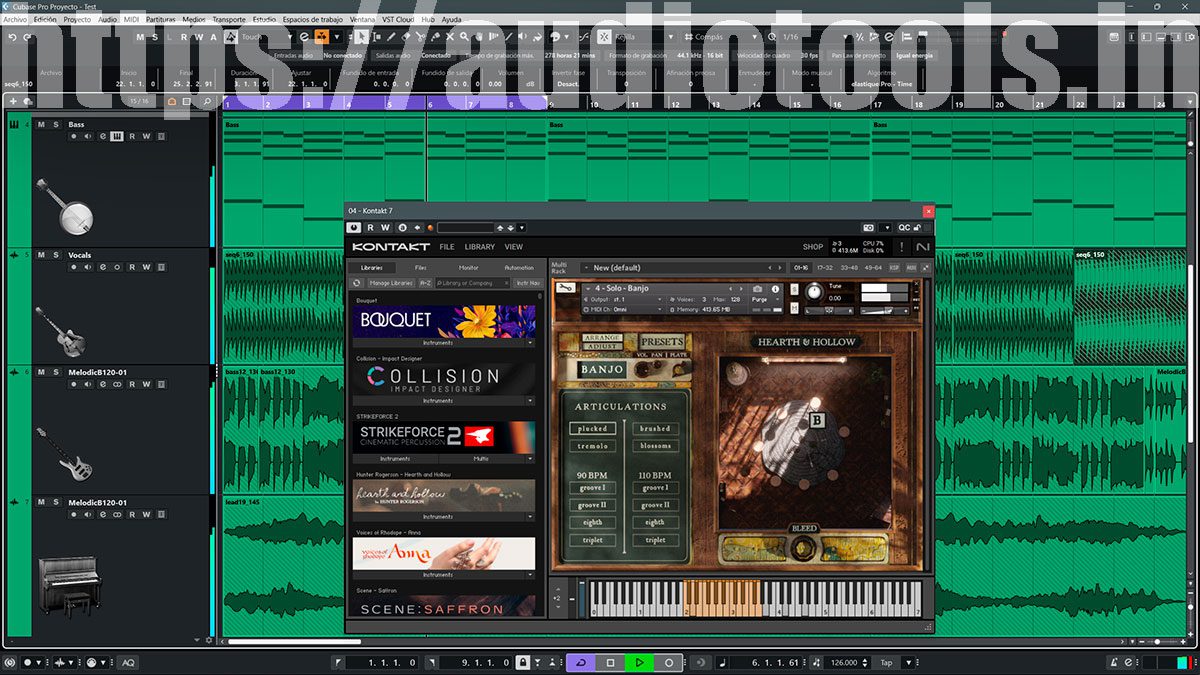Toggle the purple Cycle loop button

tap(581, 662)
